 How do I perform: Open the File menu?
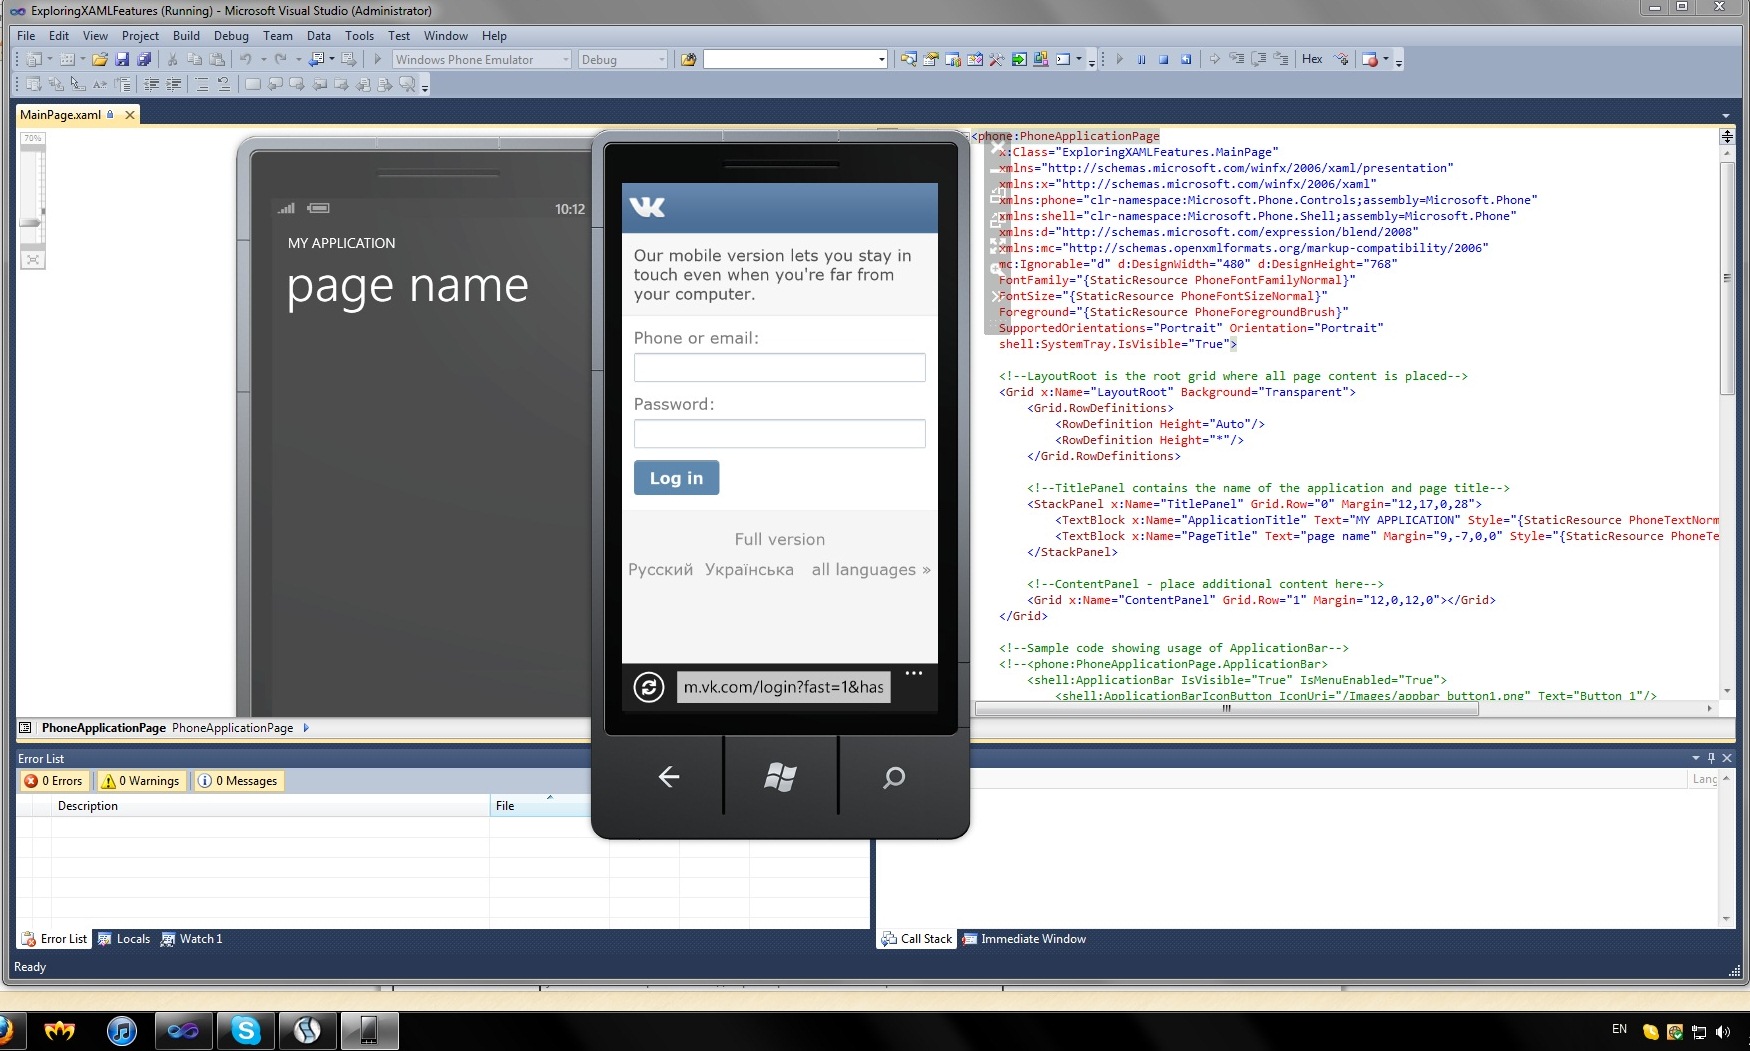26,35
